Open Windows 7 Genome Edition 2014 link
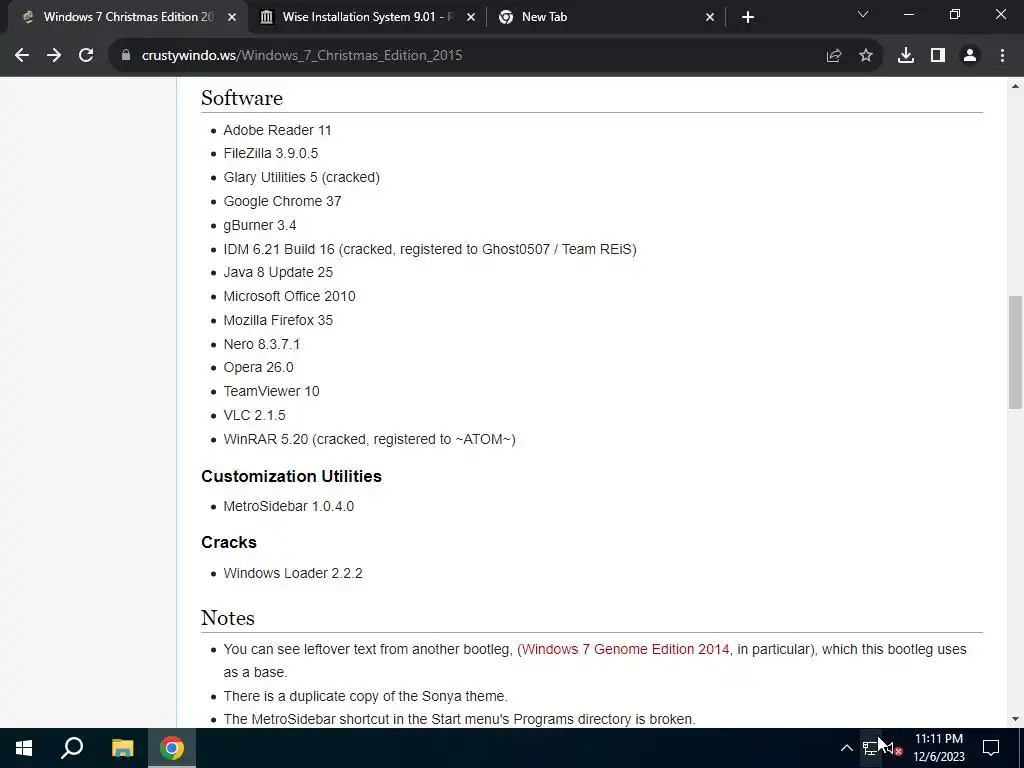The image size is (1024, 768). click(625, 649)
